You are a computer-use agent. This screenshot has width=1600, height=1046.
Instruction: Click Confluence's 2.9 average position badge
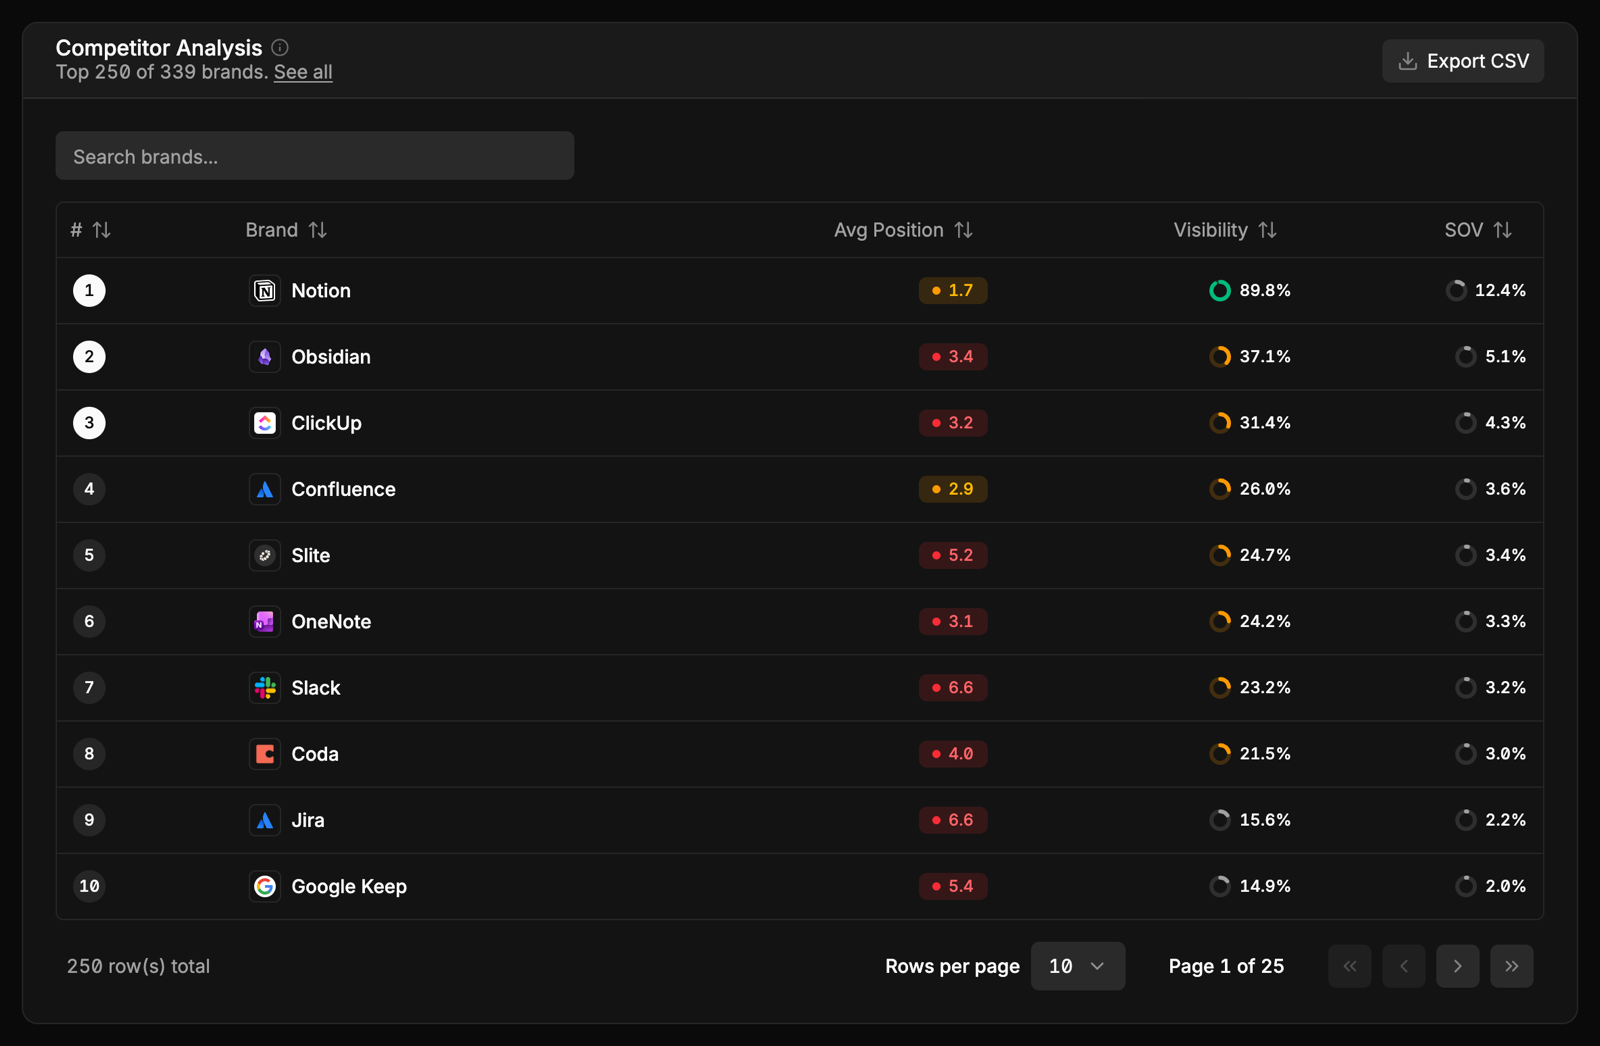tap(953, 489)
